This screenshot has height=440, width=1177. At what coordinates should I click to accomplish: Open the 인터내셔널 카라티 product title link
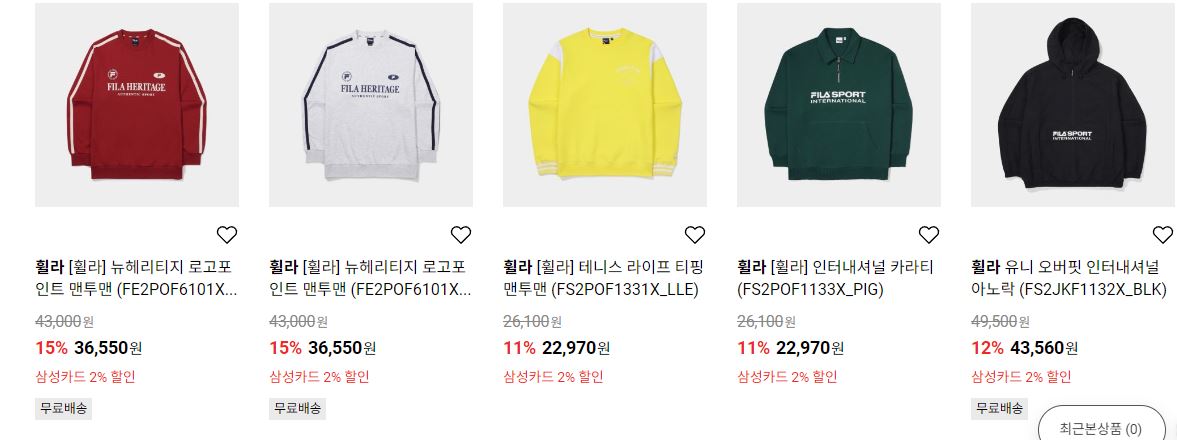click(836, 278)
